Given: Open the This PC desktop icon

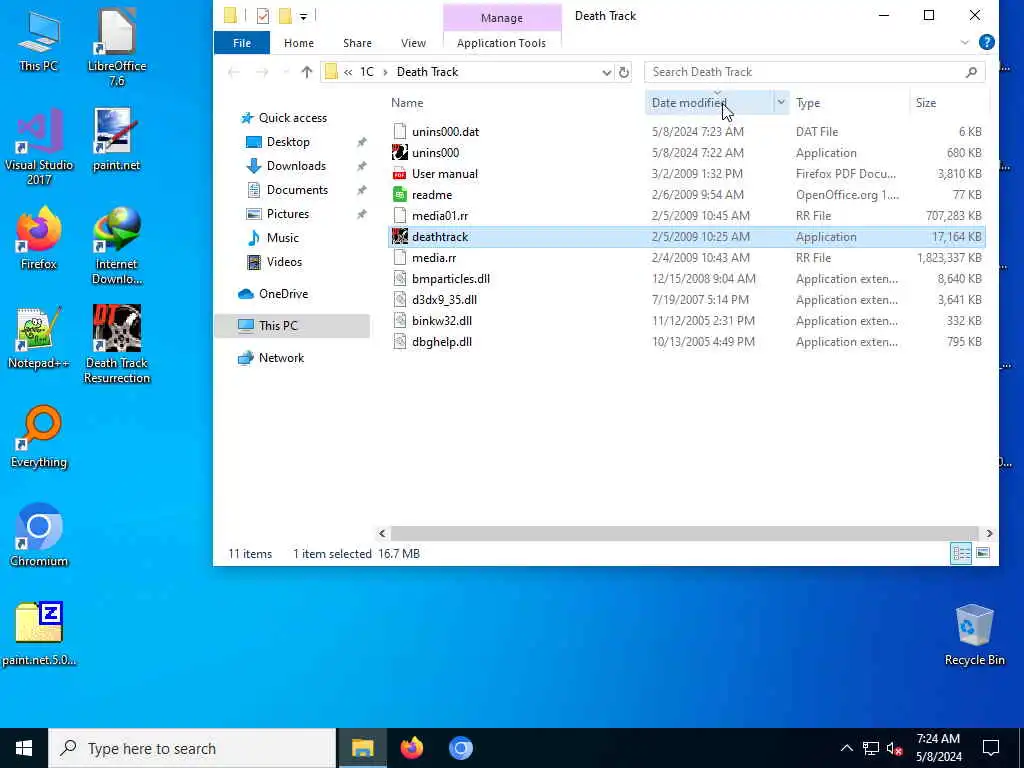Looking at the screenshot, I should point(39,40).
